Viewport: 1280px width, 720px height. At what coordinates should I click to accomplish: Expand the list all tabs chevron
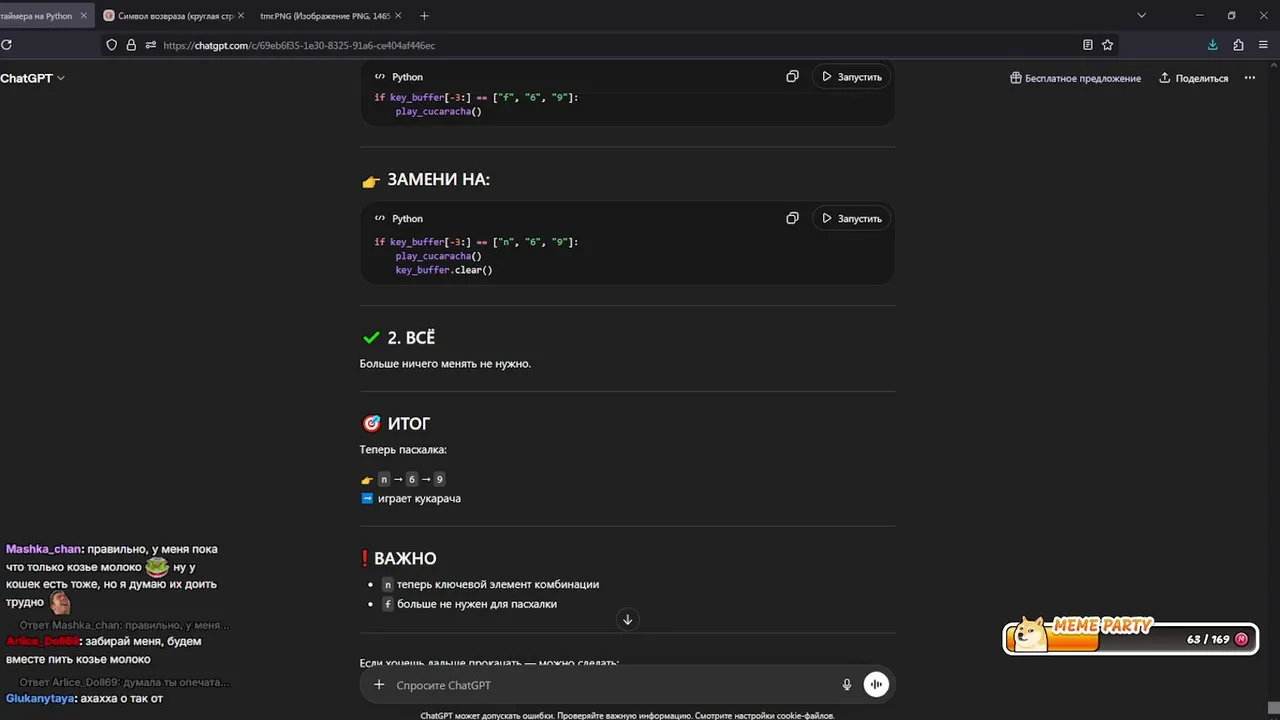[x=1141, y=16]
